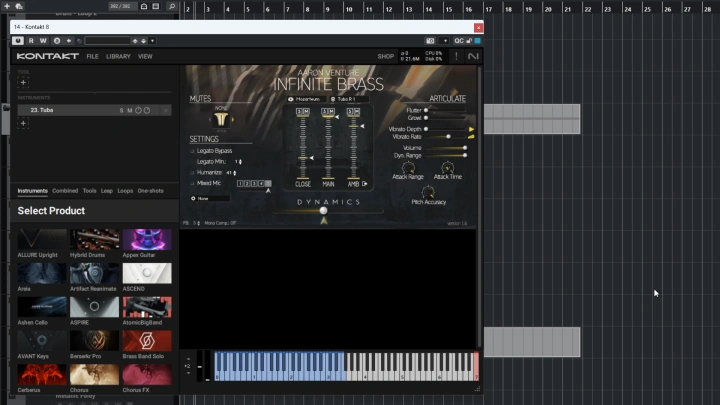Remove 23. Tuba with its X button

(x=166, y=110)
